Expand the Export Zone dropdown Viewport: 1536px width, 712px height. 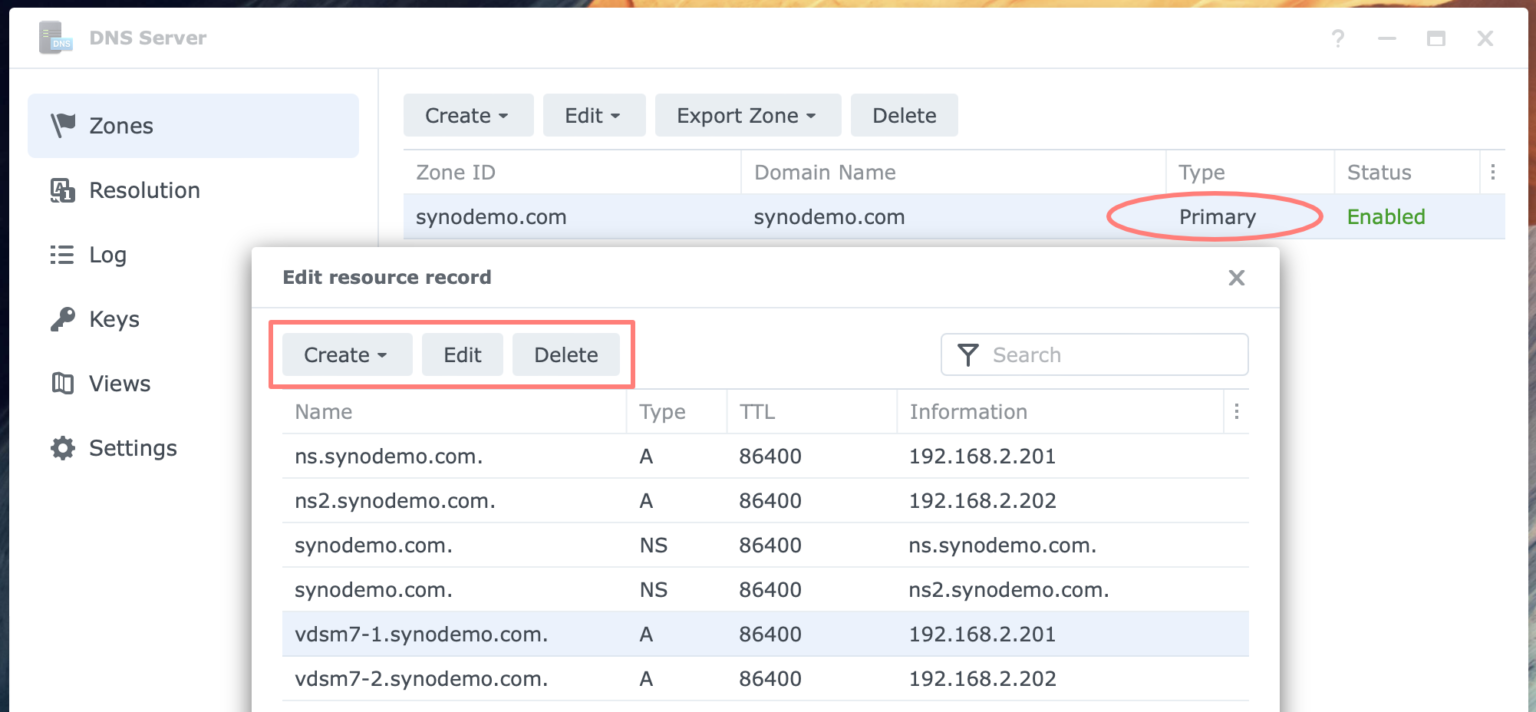coord(748,116)
